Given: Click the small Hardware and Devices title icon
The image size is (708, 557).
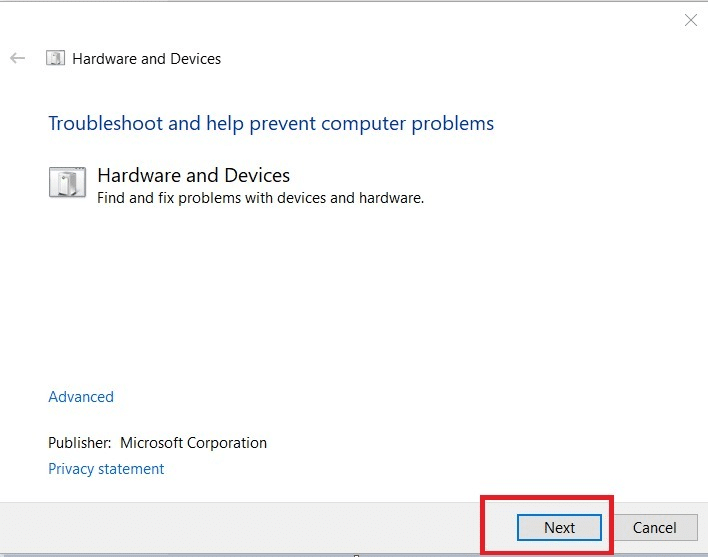Looking at the screenshot, I should [56, 58].
